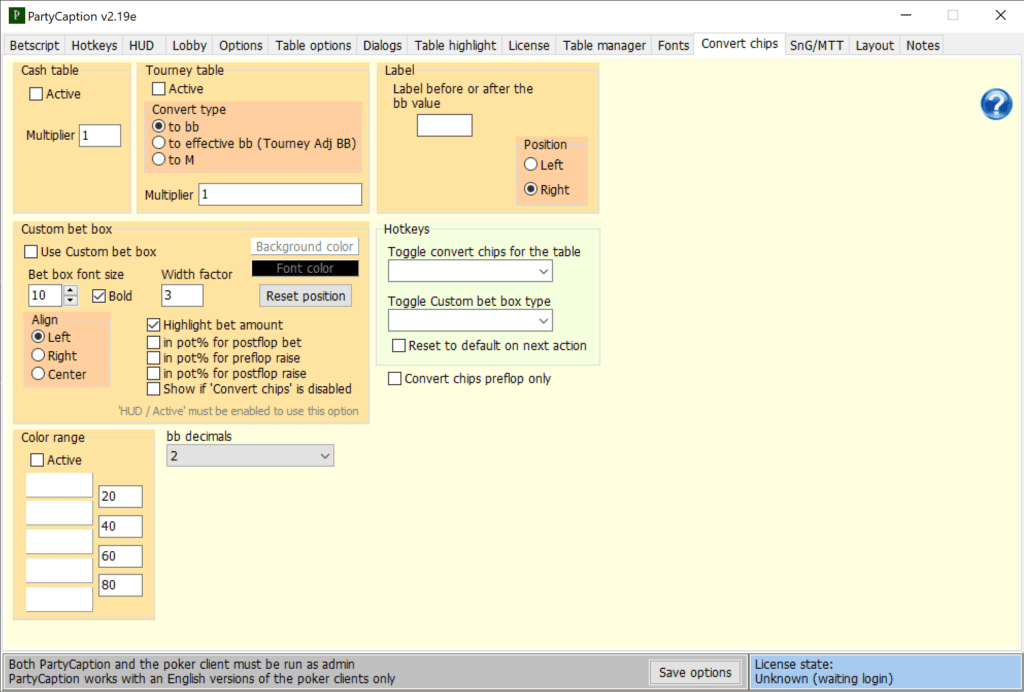Click the color range field containing 20

[x=120, y=496]
